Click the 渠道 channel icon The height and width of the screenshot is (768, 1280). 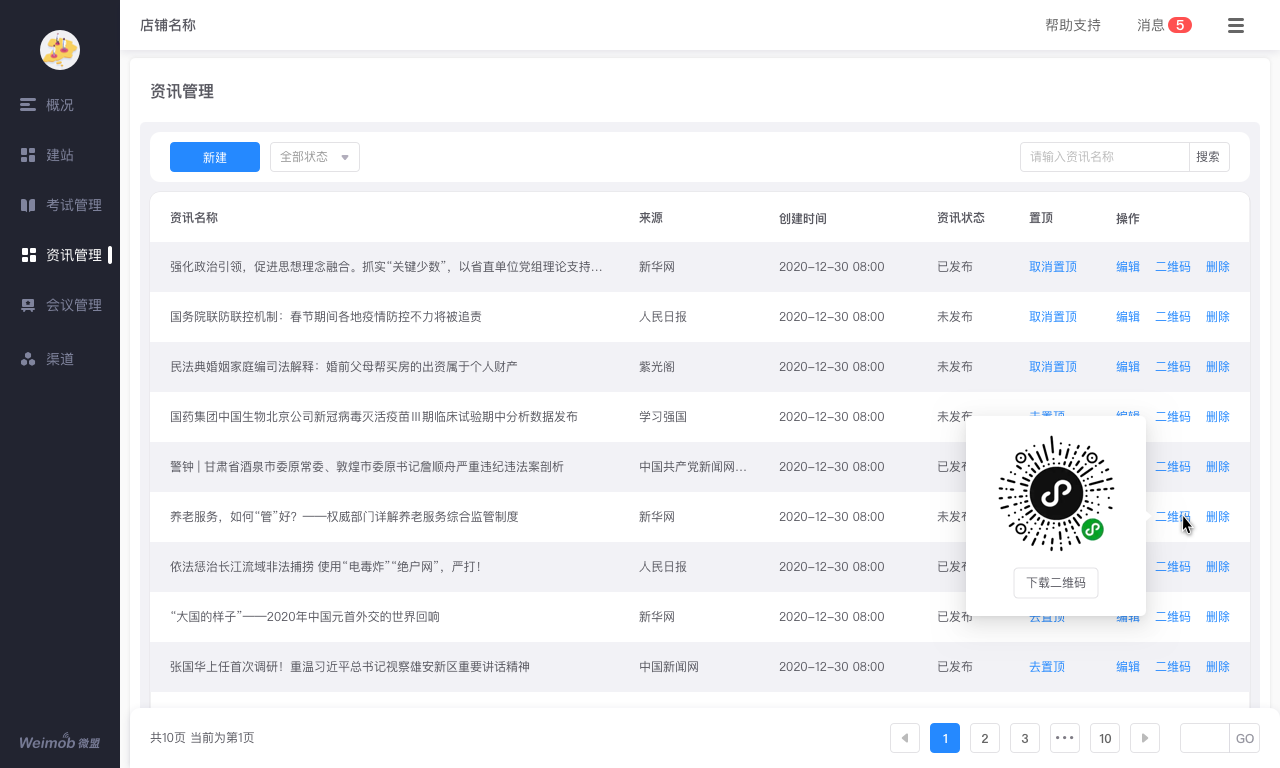(28, 359)
